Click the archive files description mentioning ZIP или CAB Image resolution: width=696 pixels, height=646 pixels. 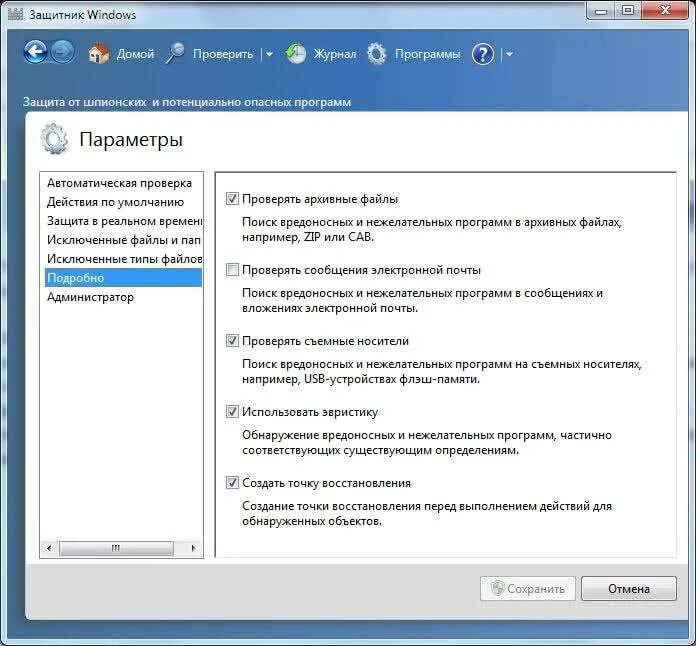click(x=431, y=229)
